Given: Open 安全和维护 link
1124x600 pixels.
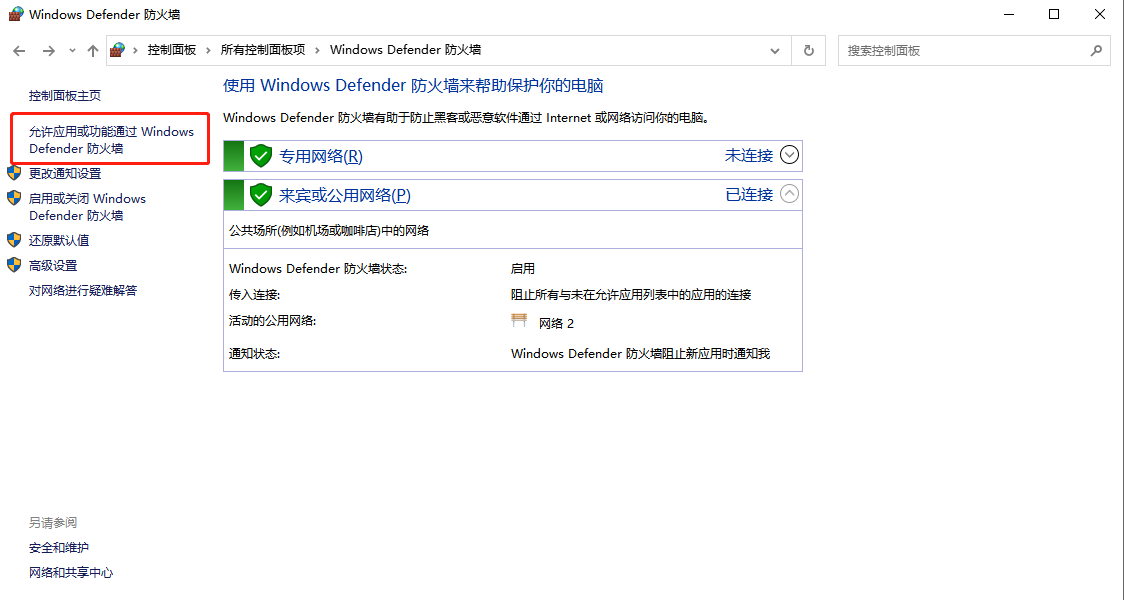Looking at the screenshot, I should coord(59,548).
